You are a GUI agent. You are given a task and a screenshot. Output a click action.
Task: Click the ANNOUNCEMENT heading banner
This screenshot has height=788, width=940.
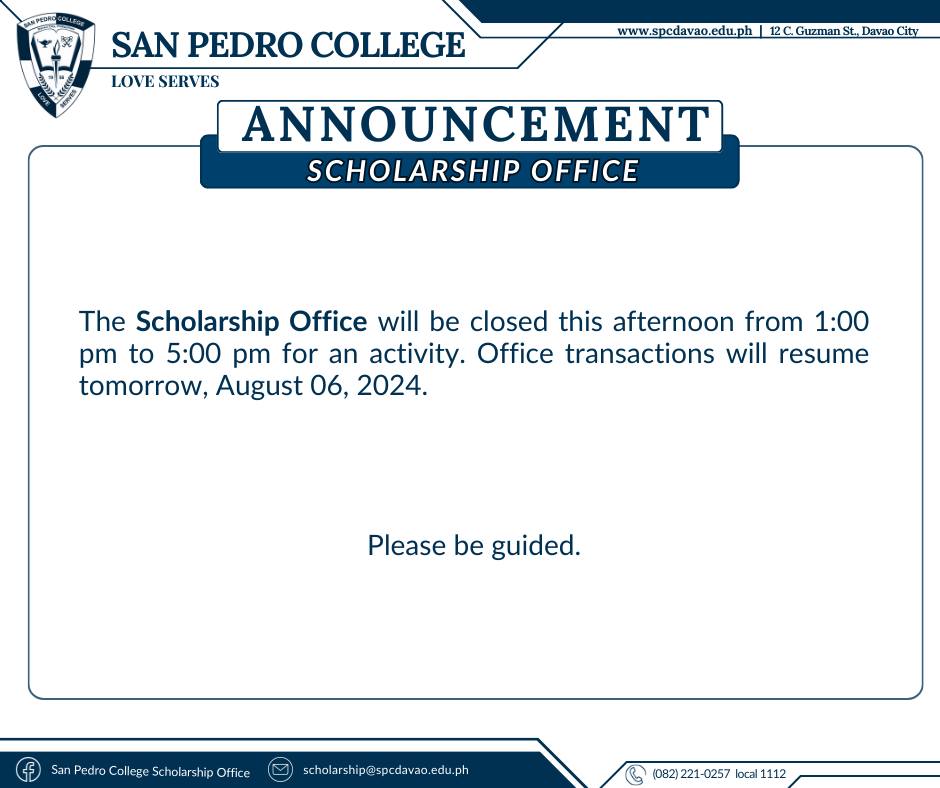[470, 125]
